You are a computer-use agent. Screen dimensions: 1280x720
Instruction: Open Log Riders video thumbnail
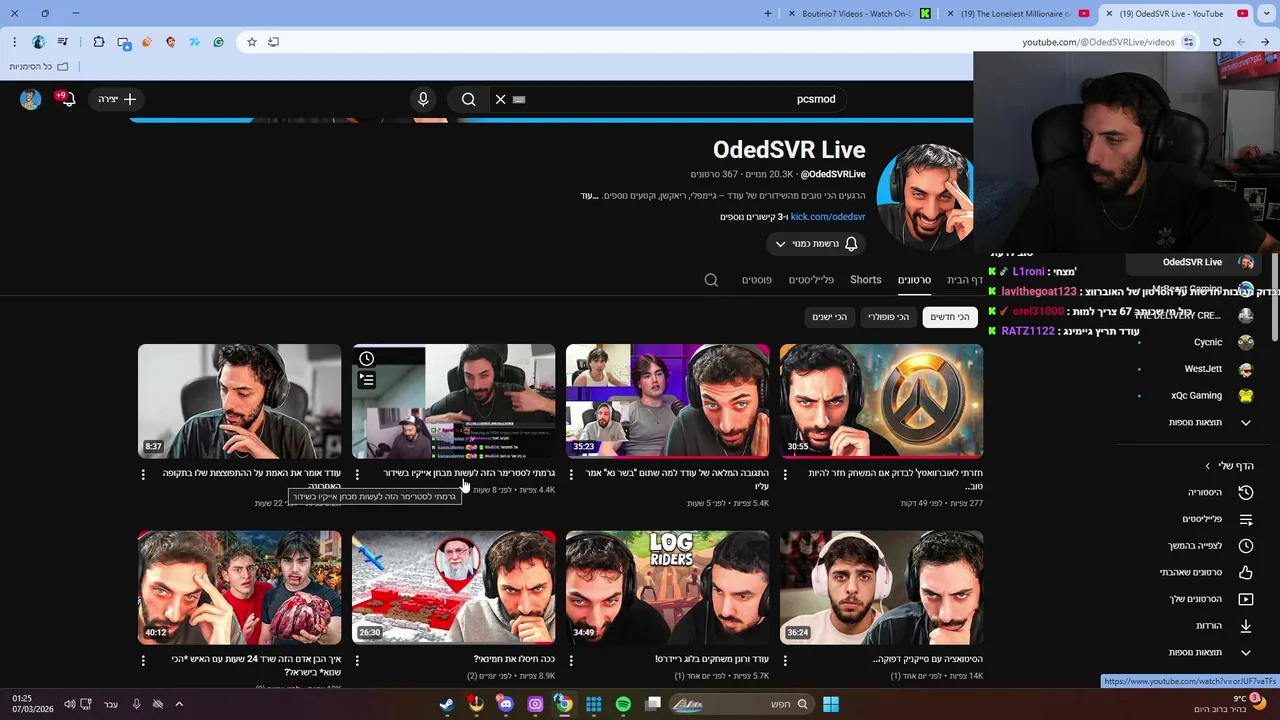[x=667, y=587]
